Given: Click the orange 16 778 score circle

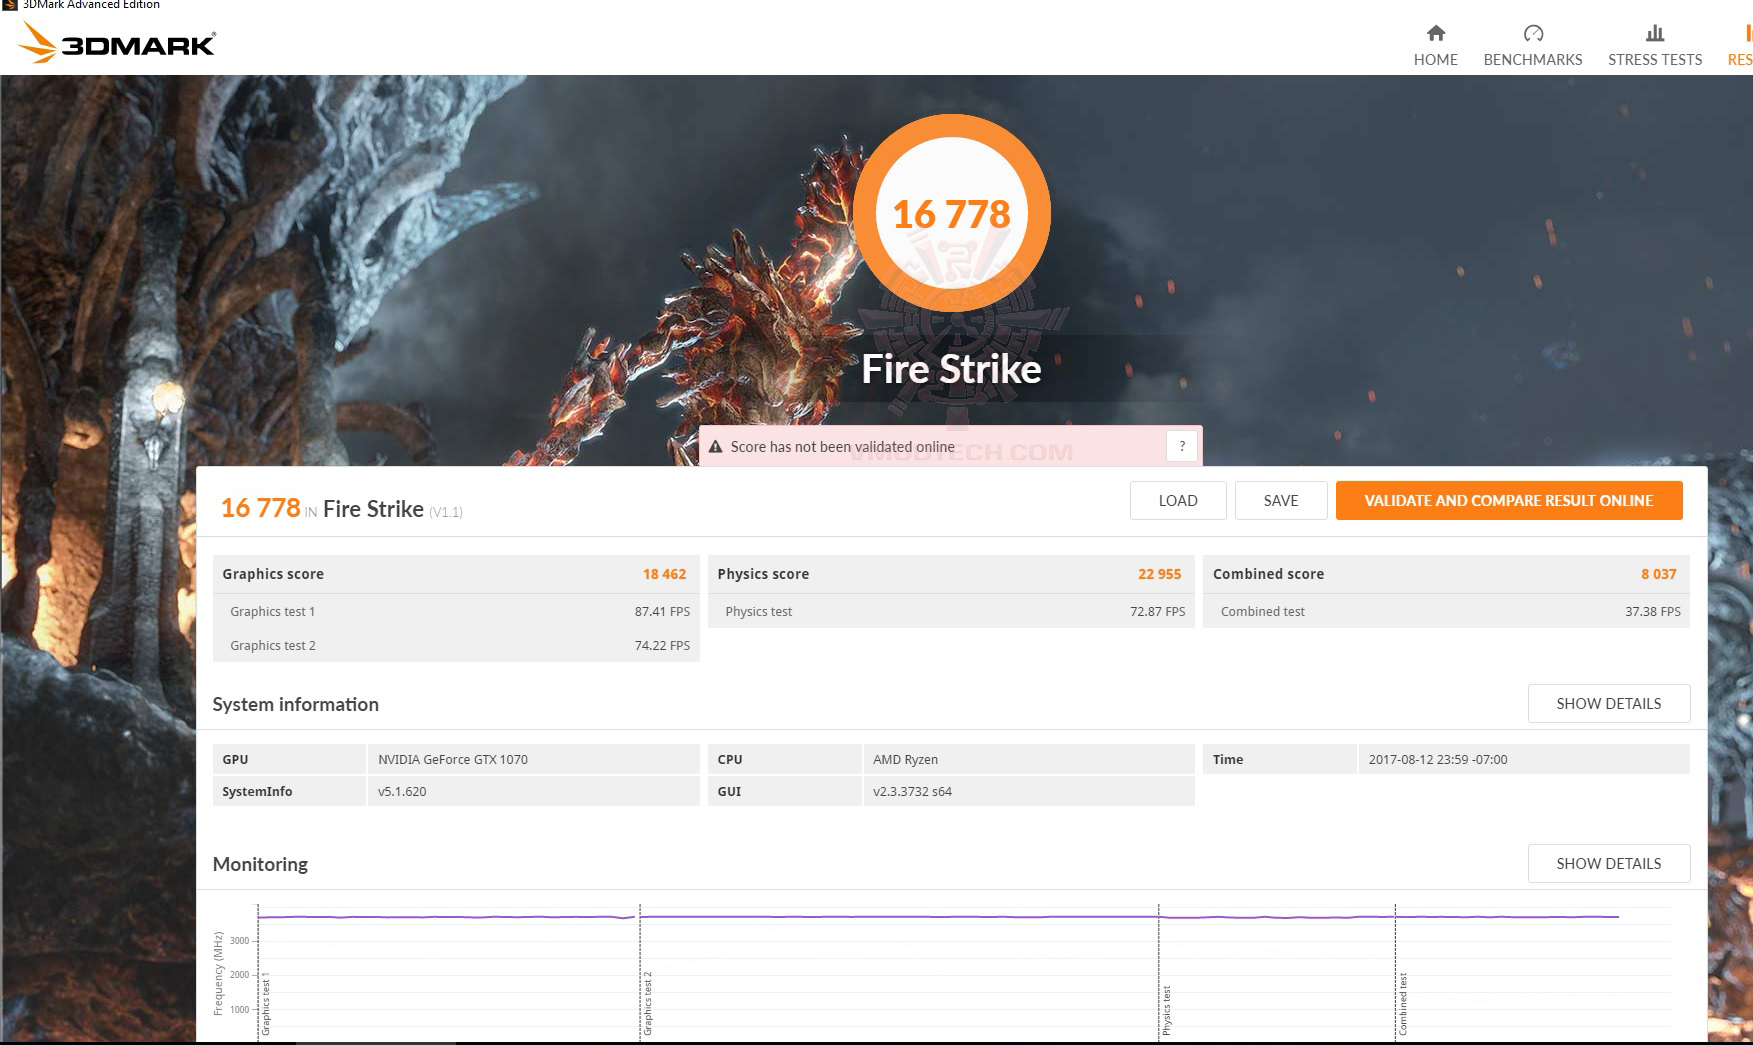Looking at the screenshot, I should (x=952, y=213).
